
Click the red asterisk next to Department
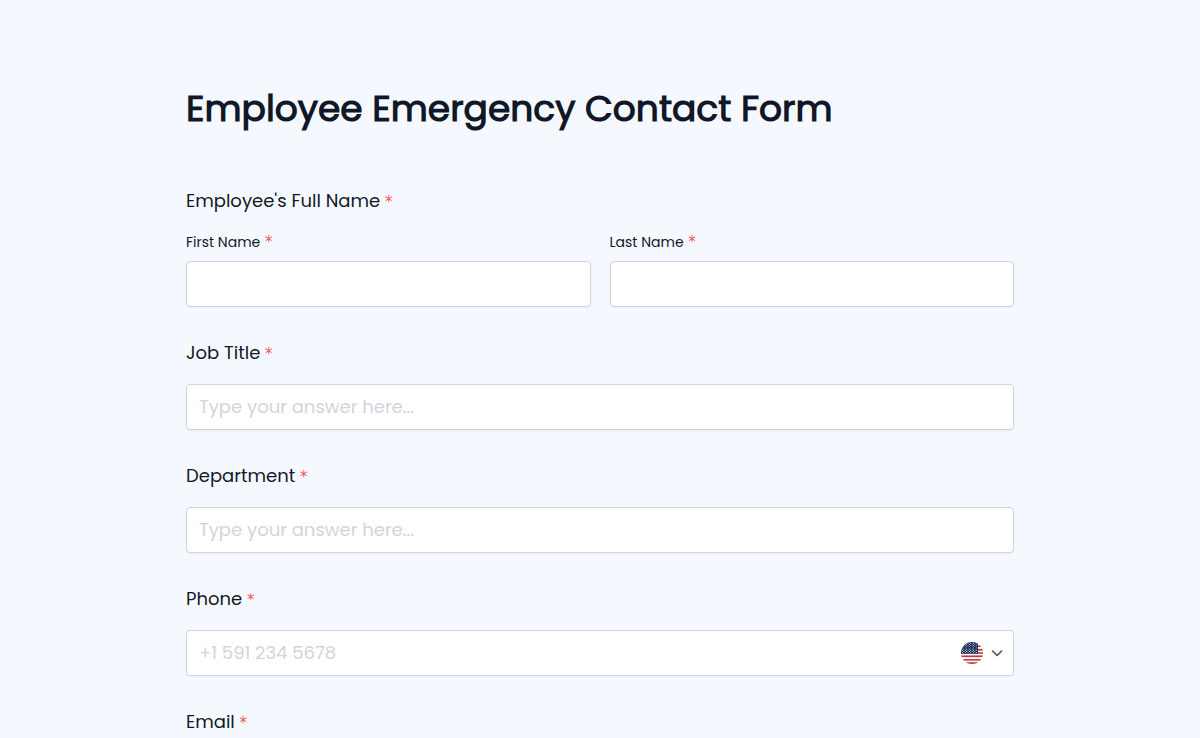(303, 475)
